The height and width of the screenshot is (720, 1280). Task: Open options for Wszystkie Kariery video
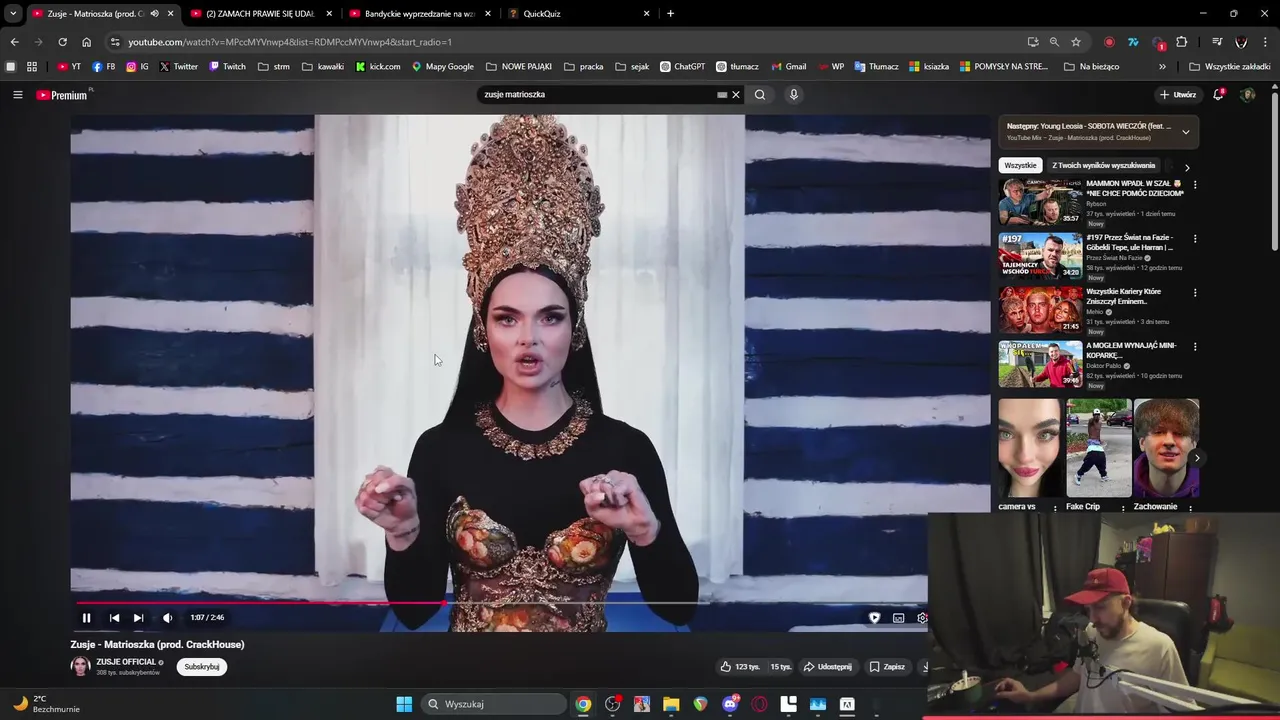pos(1195,293)
